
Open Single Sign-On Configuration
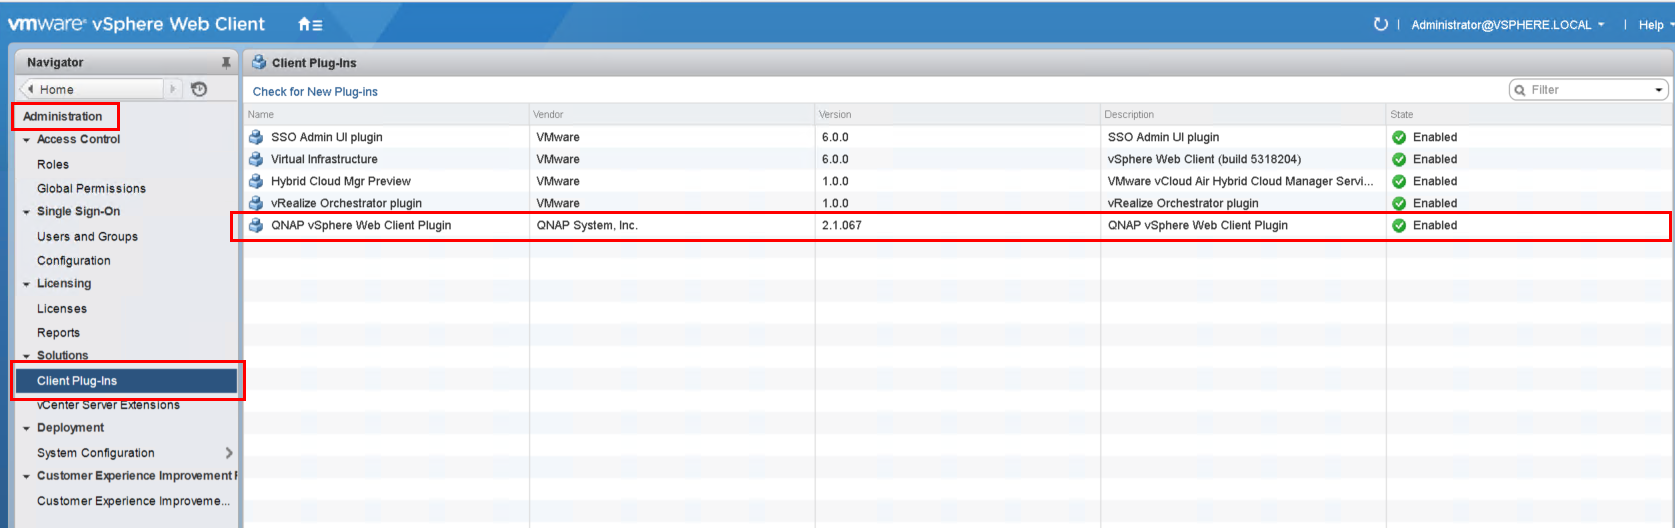[x=73, y=260]
